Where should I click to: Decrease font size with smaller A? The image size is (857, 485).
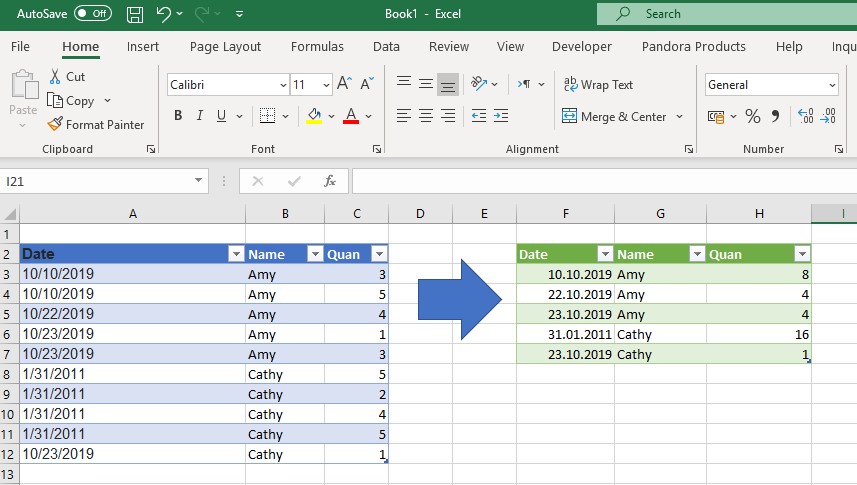click(366, 84)
